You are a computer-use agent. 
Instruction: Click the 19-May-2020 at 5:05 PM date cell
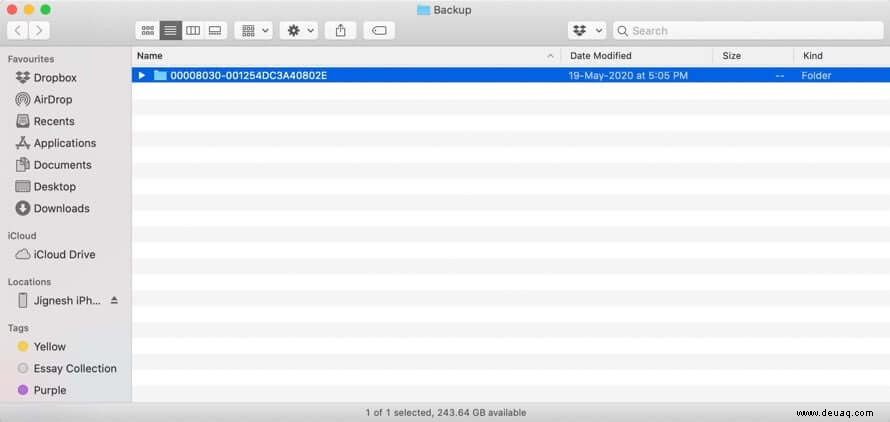pos(628,75)
